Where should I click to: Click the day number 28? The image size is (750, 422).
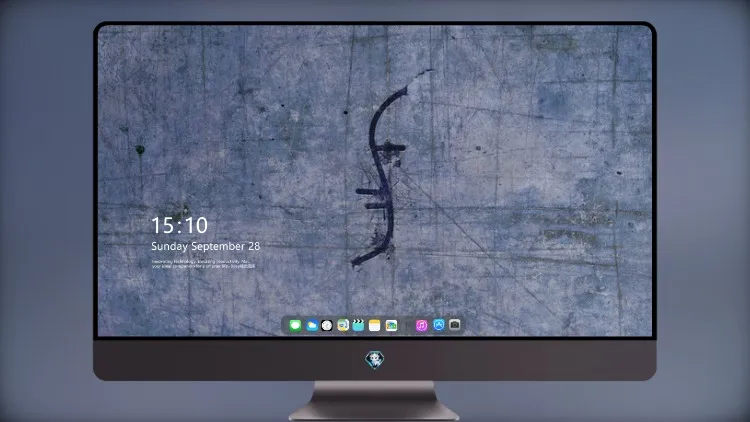point(254,246)
